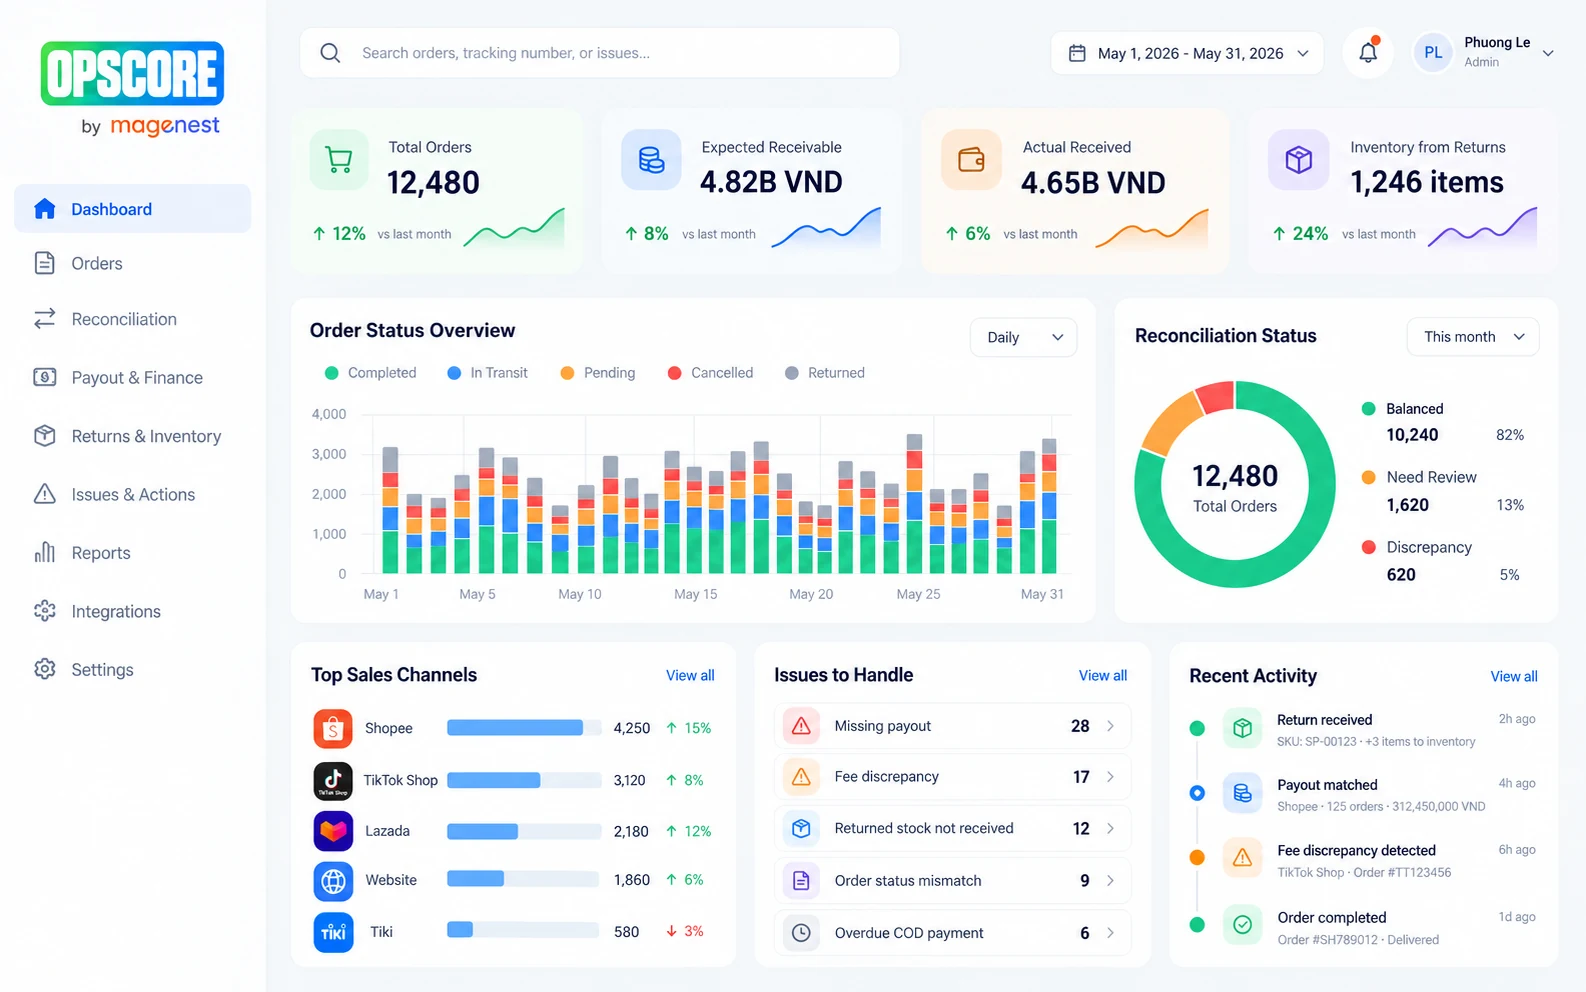Click the Inventory from Returns box icon
The height and width of the screenshot is (992, 1586).
pos(1298,160)
